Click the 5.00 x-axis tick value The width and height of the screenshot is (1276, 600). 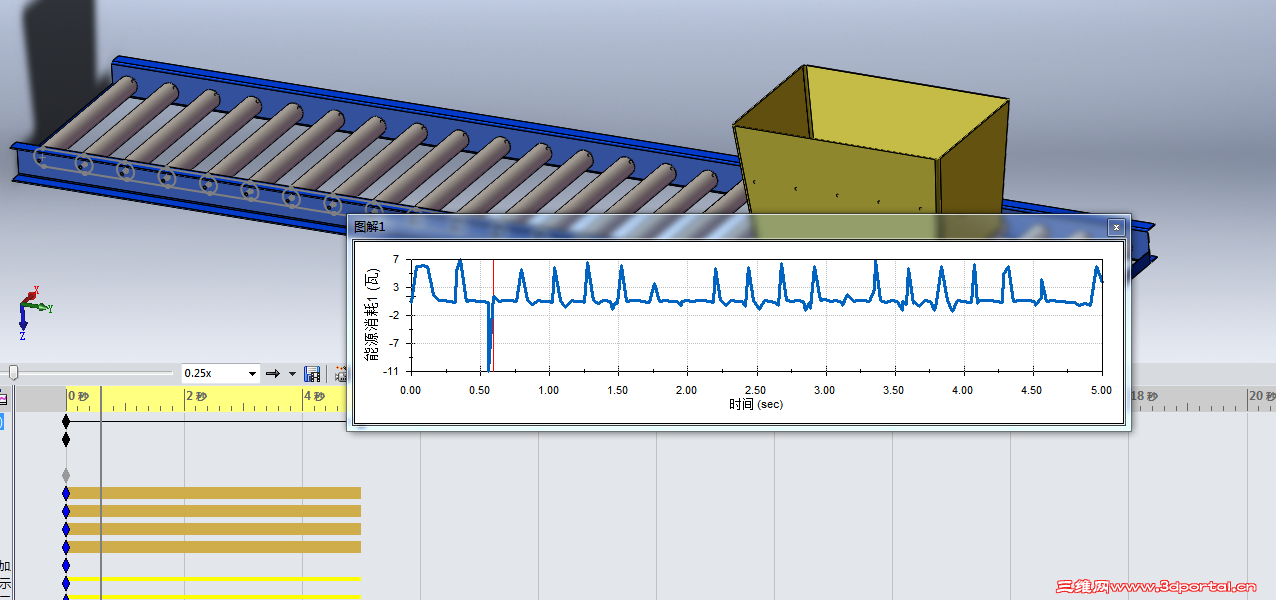click(1100, 390)
